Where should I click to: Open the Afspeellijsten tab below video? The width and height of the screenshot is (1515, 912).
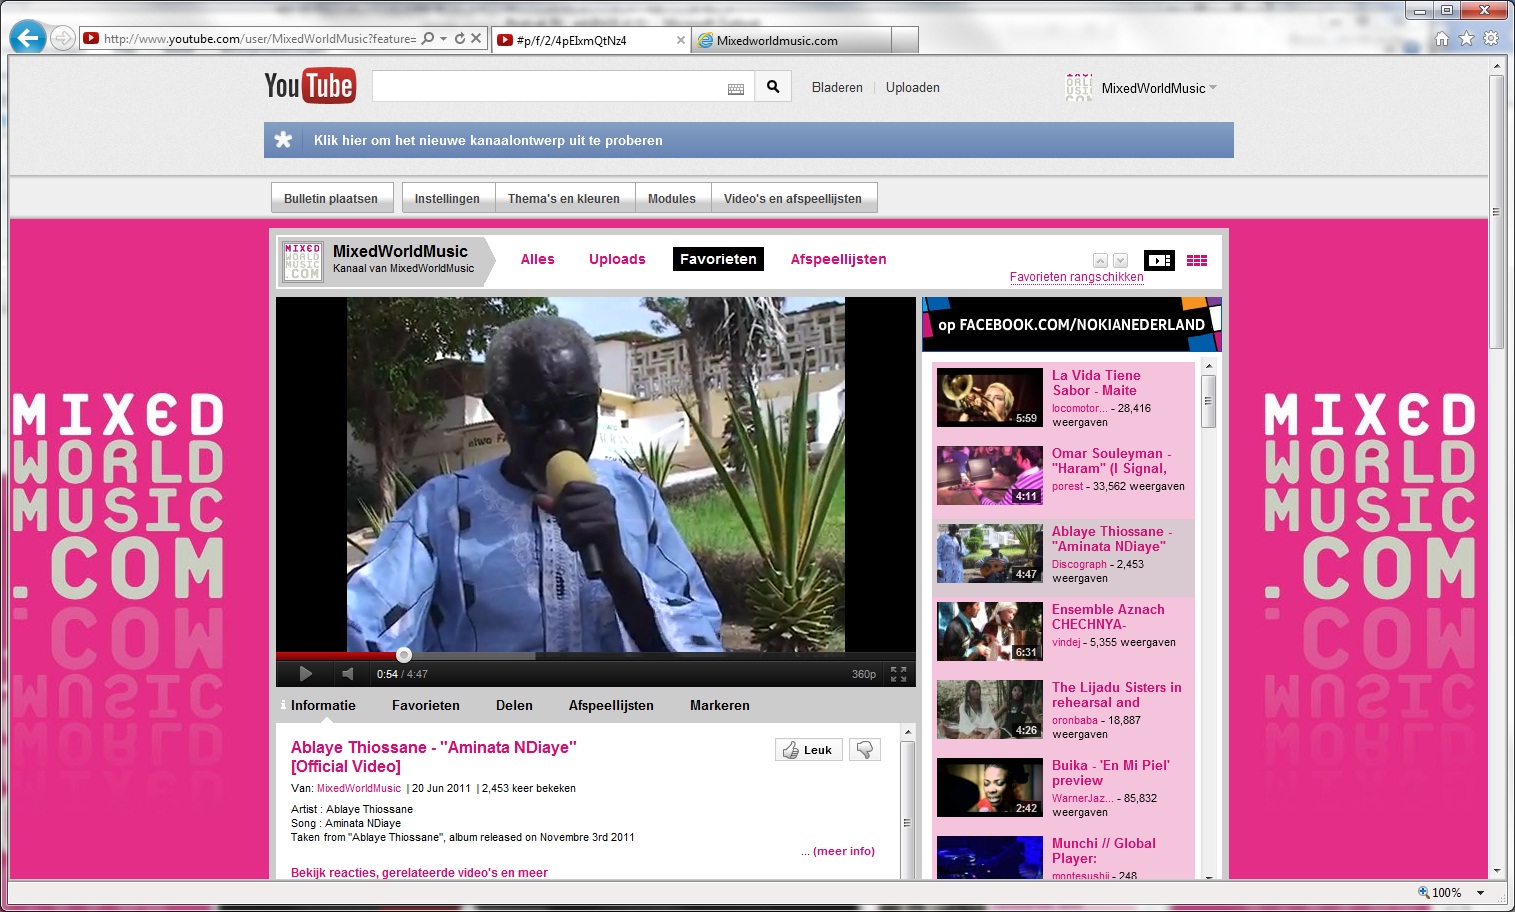(x=611, y=705)
